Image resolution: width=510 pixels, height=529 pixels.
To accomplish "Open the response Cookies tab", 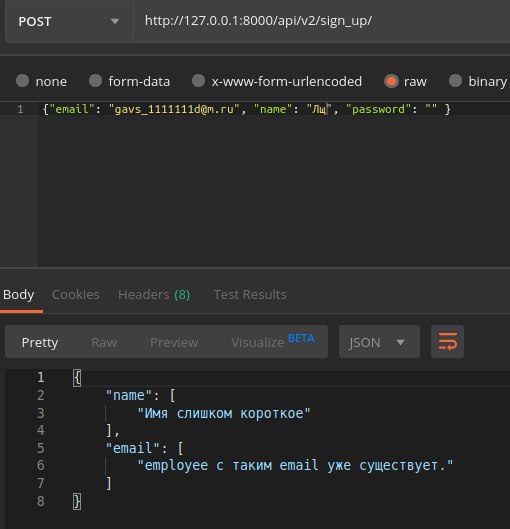I will 76,295.
